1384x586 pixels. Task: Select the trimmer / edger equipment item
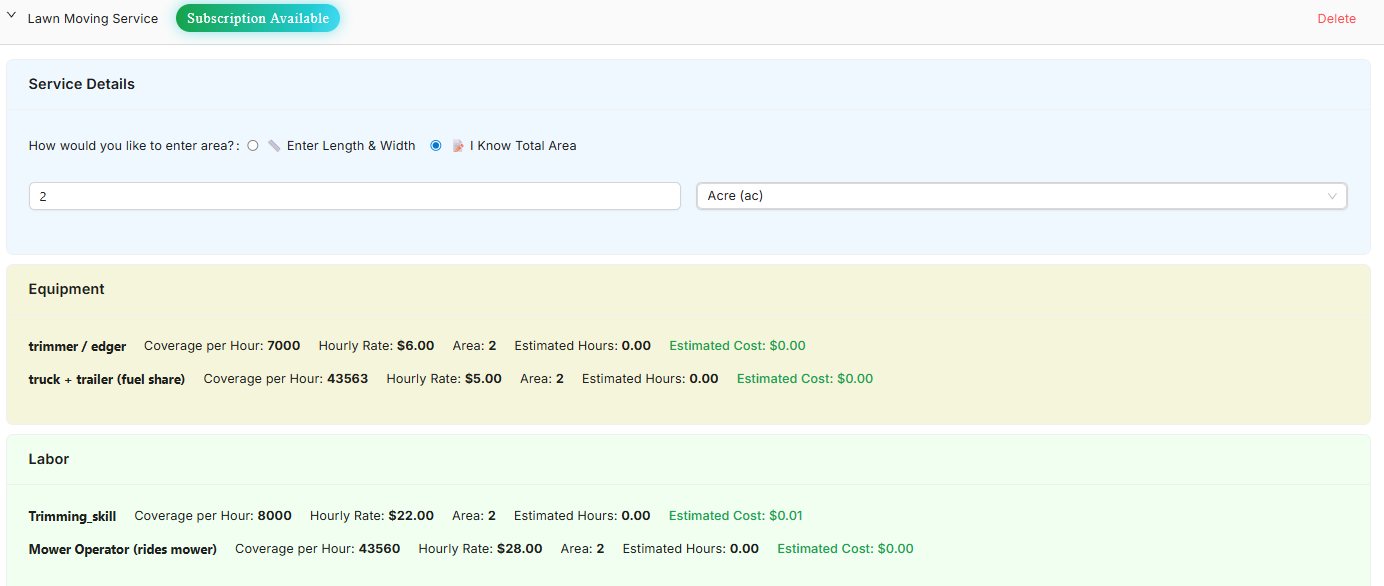click(x=78, y=347)
